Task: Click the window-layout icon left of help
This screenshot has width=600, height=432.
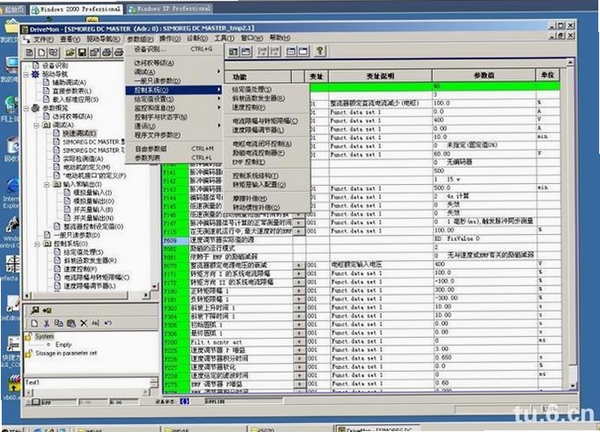Action: coord(303,51)
